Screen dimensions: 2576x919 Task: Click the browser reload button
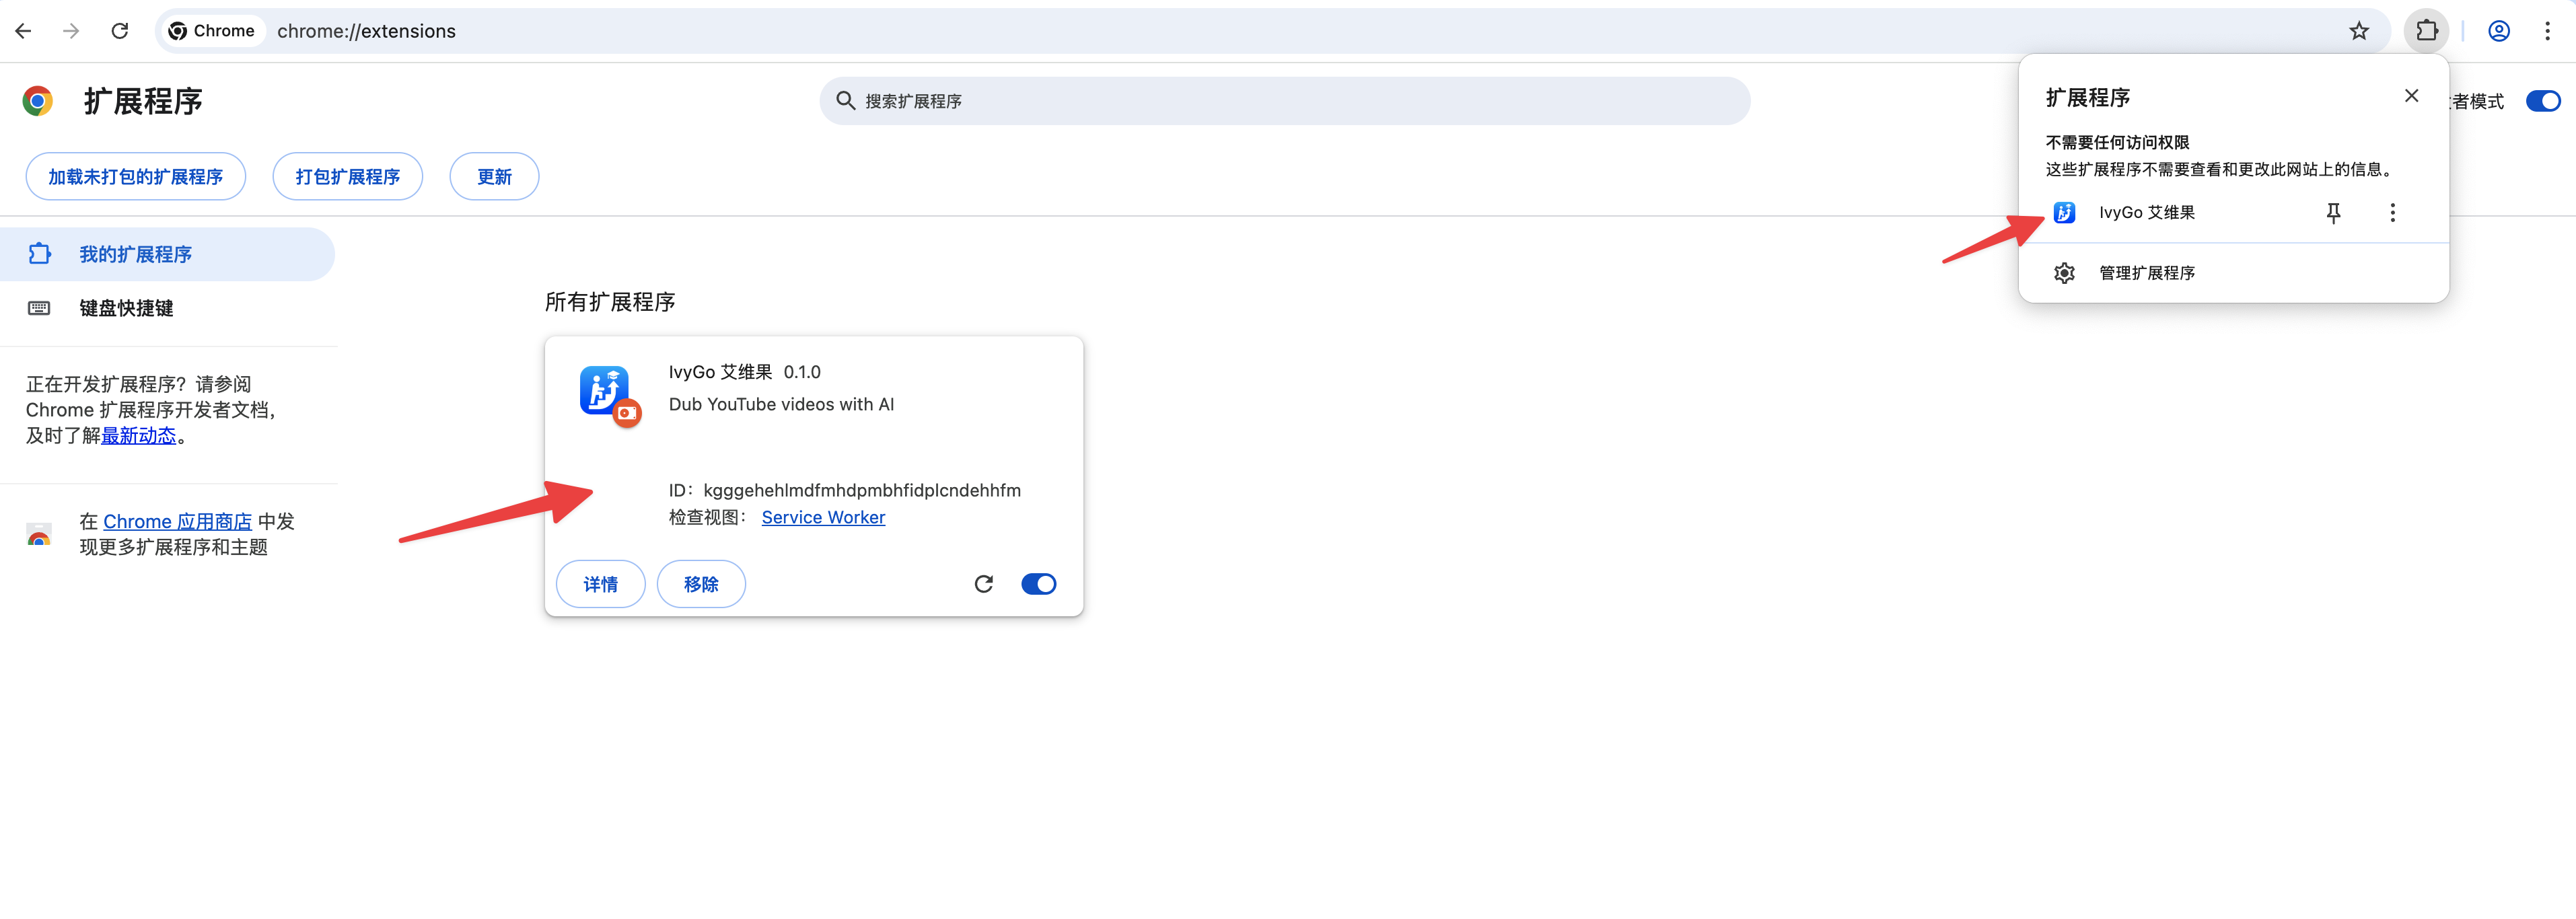tap(120, 31)
